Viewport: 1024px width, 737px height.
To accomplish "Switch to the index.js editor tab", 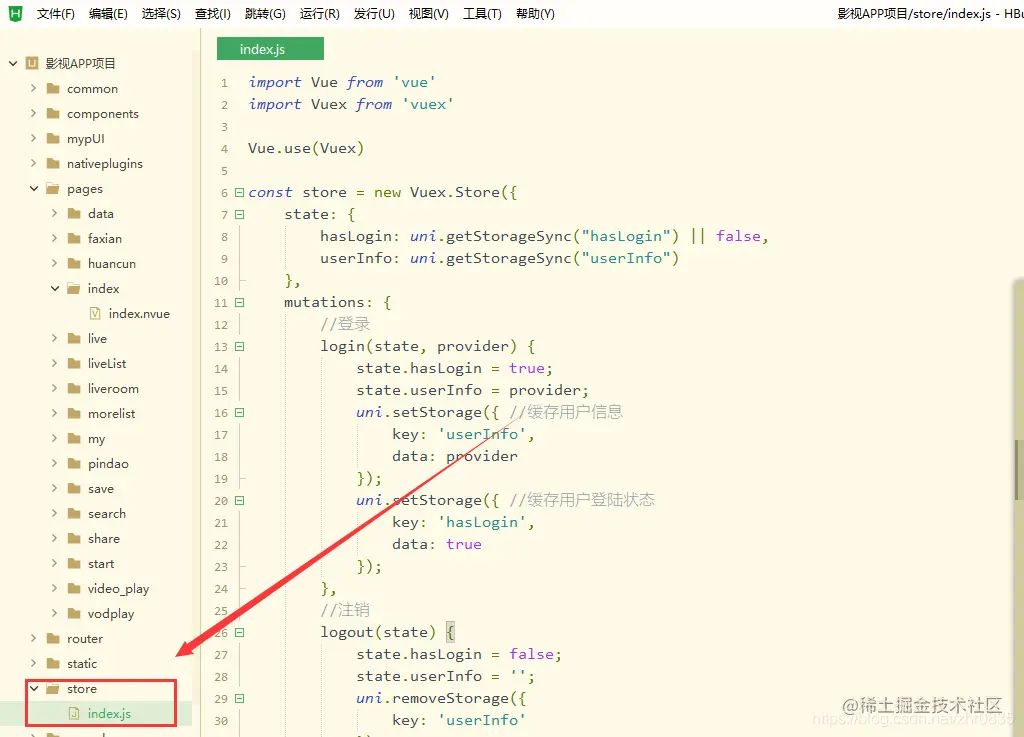I will coord(270,49).
